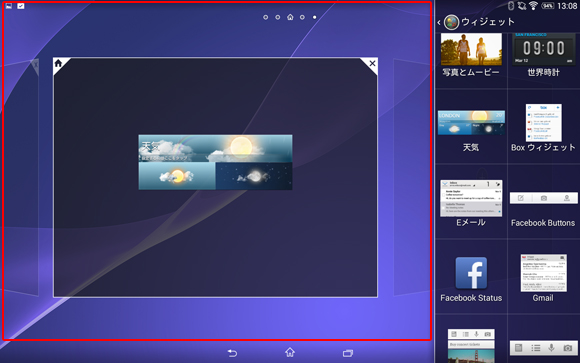
Task: Select the 写真とムービー widget
Action: (471, 55)
